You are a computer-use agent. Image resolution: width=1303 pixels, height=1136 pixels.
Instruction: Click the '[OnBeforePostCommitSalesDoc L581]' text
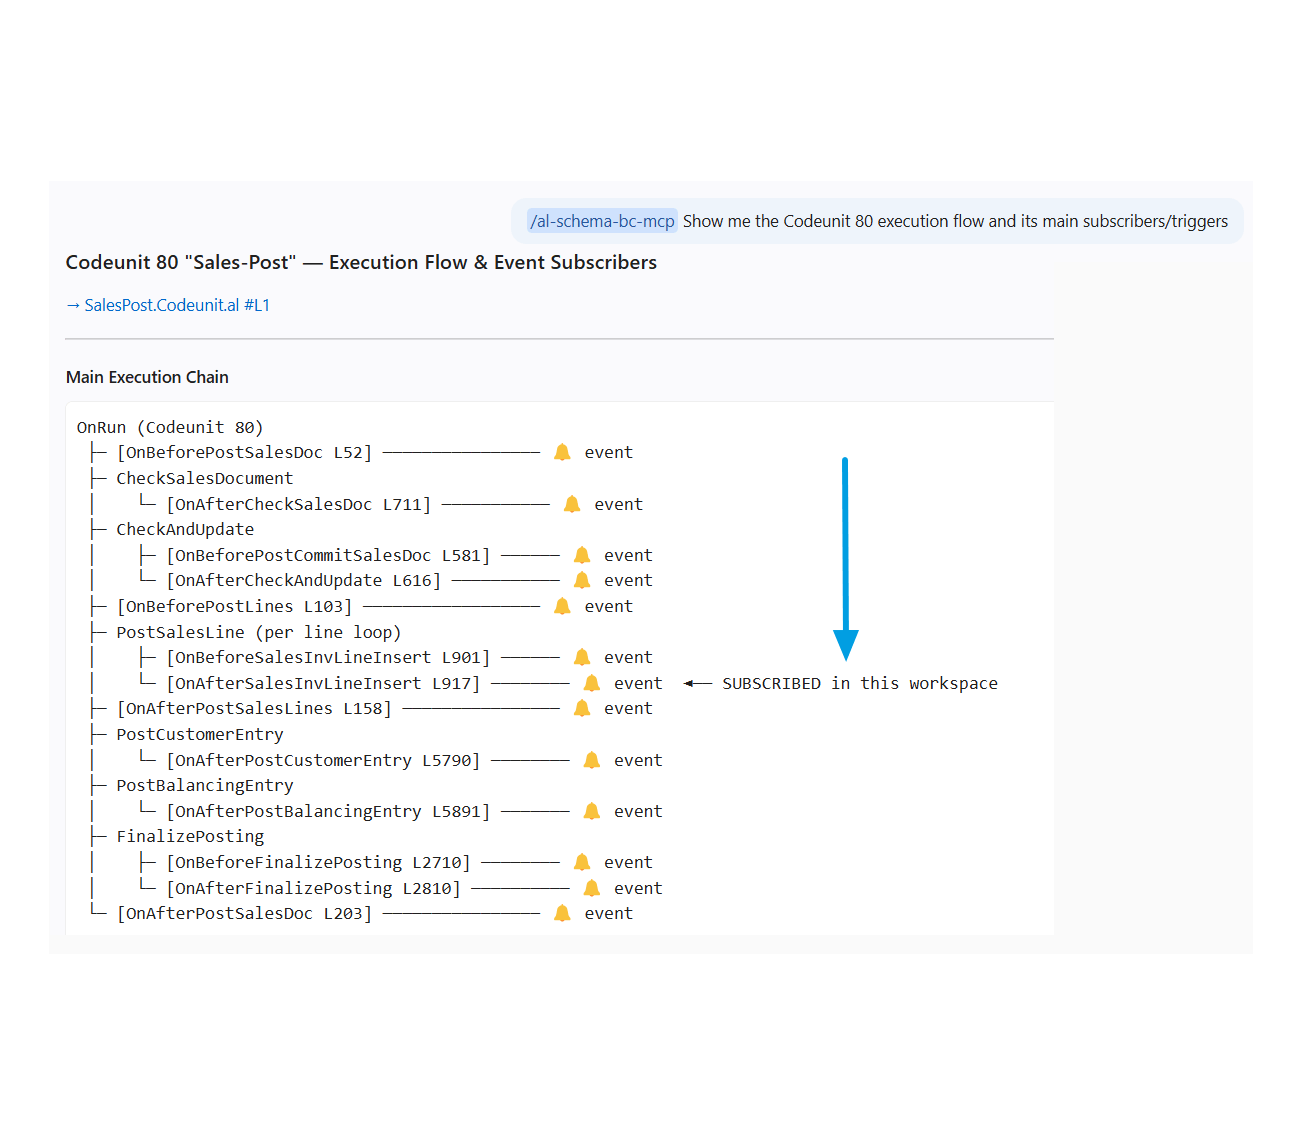(328, 555)
